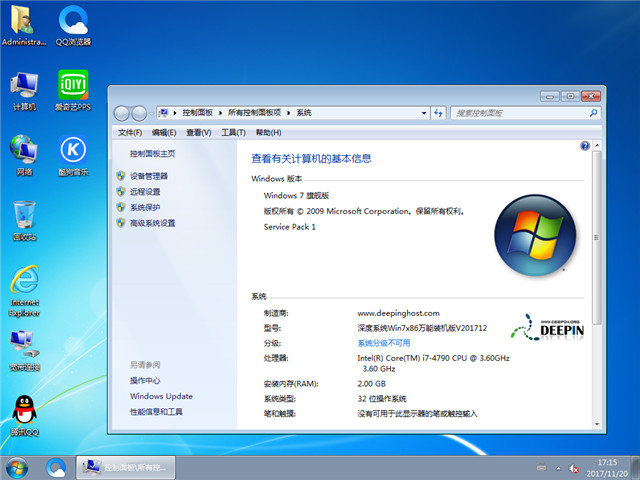Launch 爱奇艺PPS desktop shortcut

pyautogui.click(x=73, y=91)
